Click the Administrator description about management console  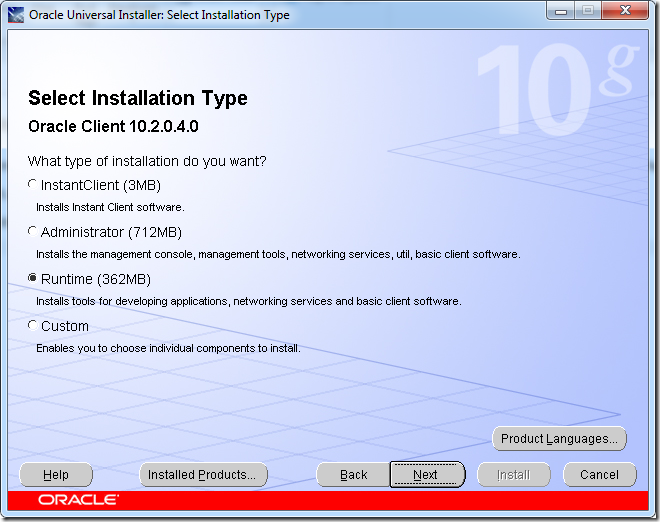point(278,254)
